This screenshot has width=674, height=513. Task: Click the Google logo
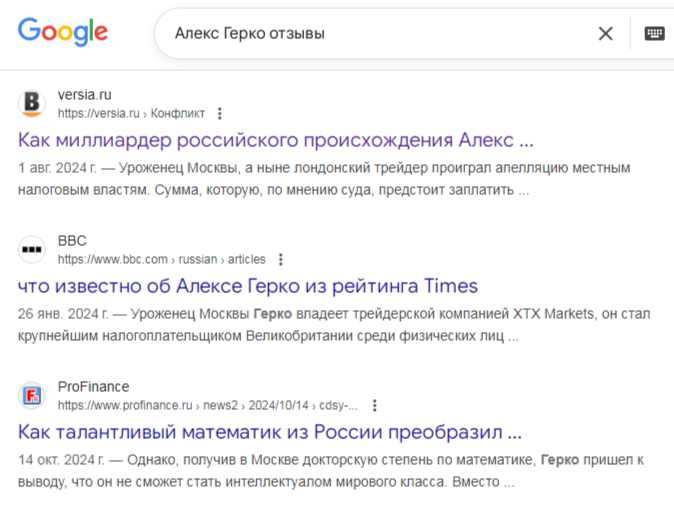(62, 33)
